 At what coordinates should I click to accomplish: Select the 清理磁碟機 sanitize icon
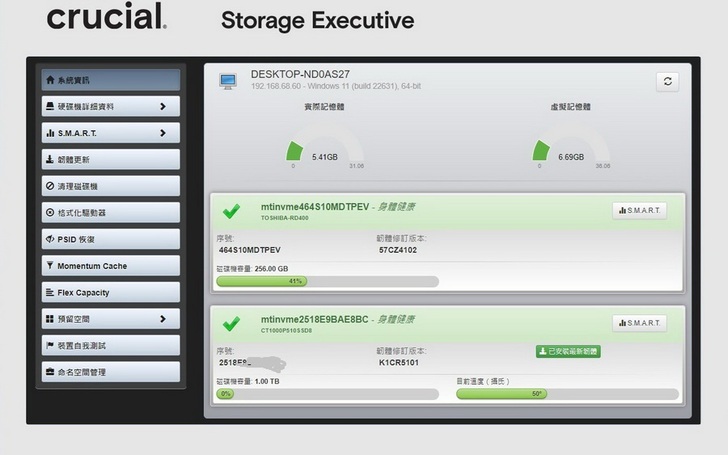50,186
